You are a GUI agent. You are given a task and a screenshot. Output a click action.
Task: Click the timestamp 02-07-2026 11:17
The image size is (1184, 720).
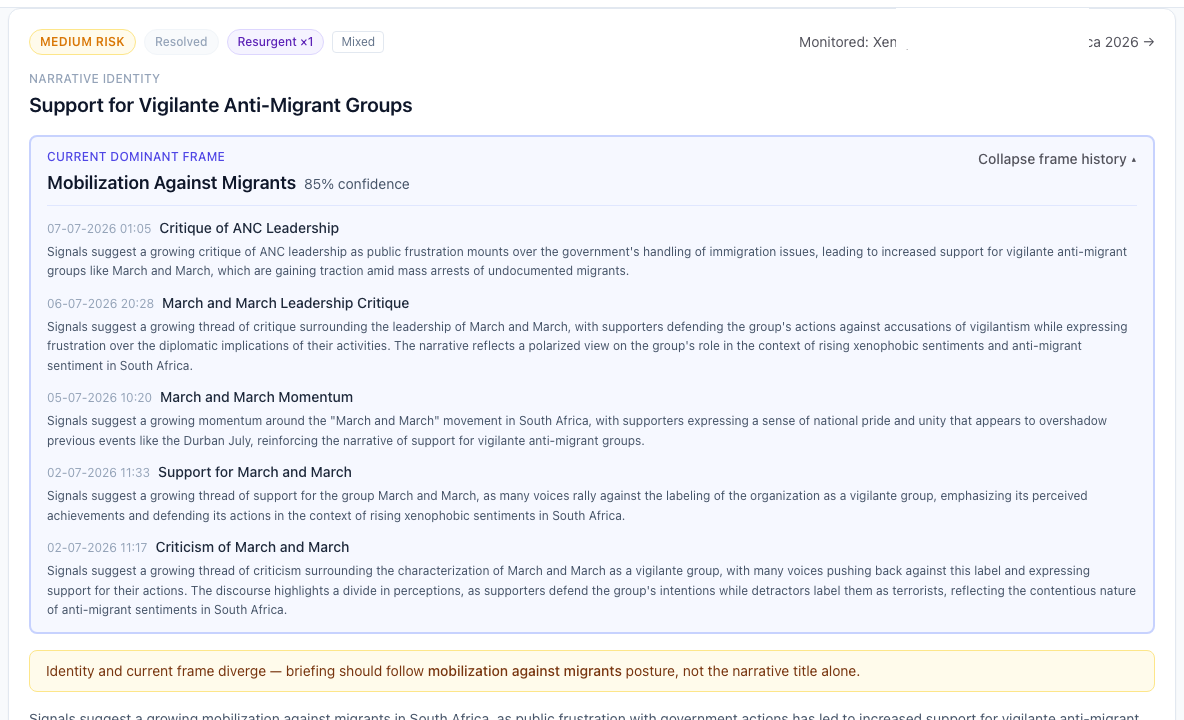[97, 548]
